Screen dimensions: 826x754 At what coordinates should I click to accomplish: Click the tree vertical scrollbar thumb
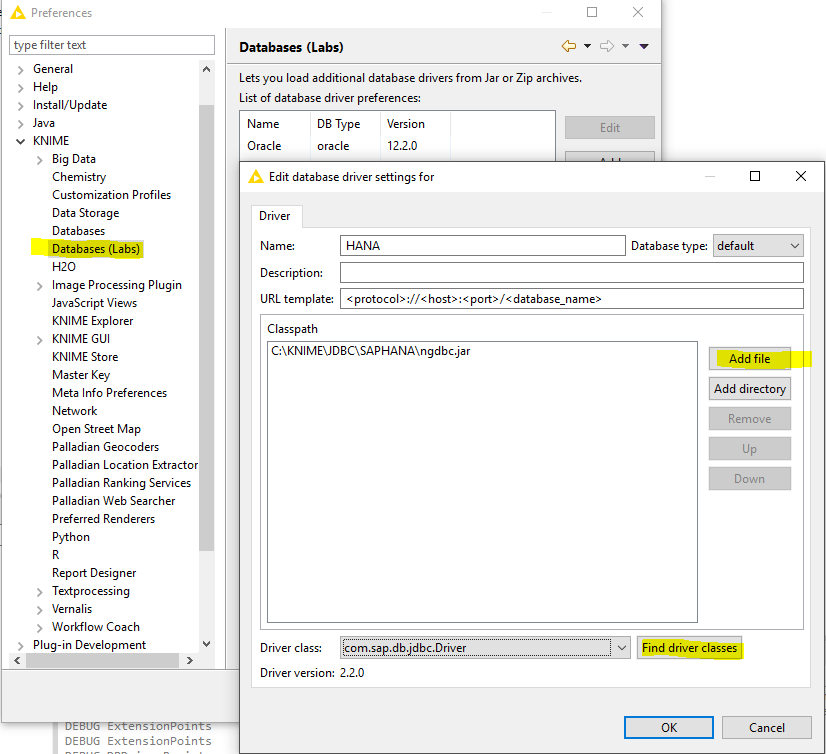(x=206, y=328)
